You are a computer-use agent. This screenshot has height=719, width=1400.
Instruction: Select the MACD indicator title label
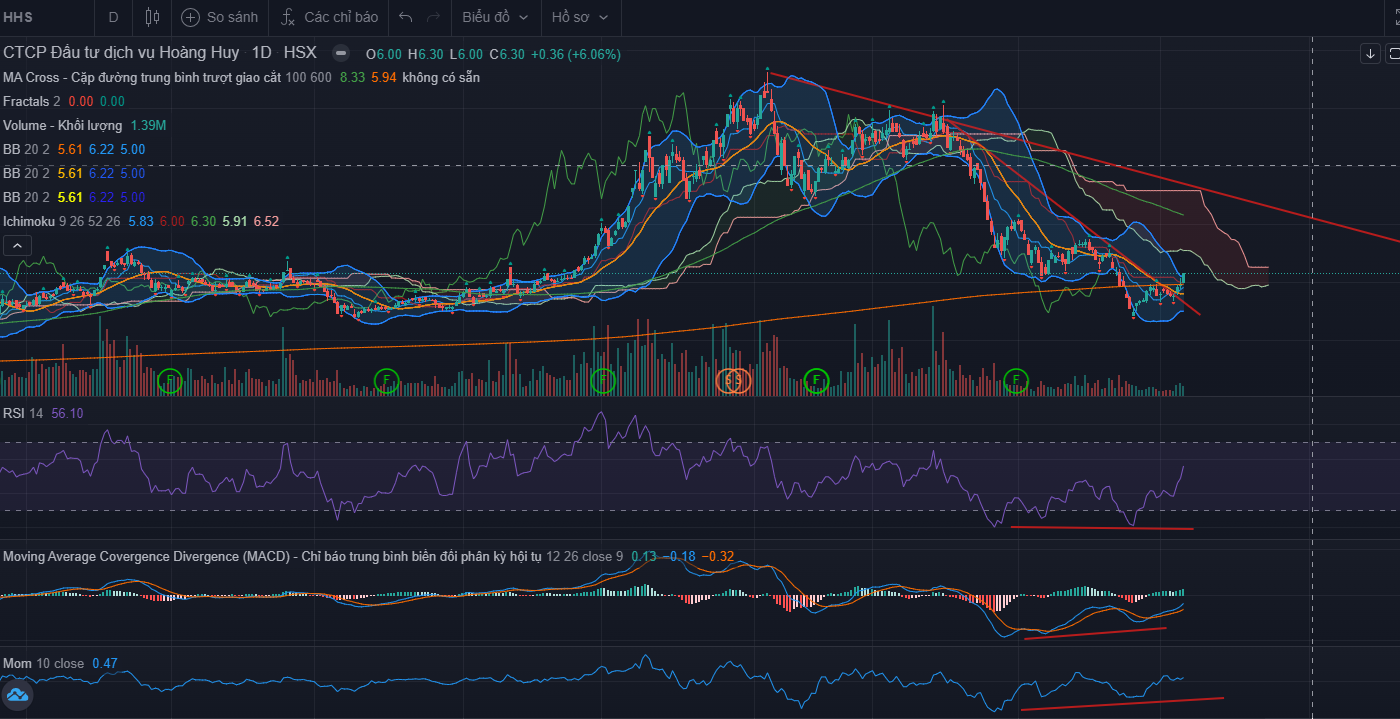coord(145,556)
